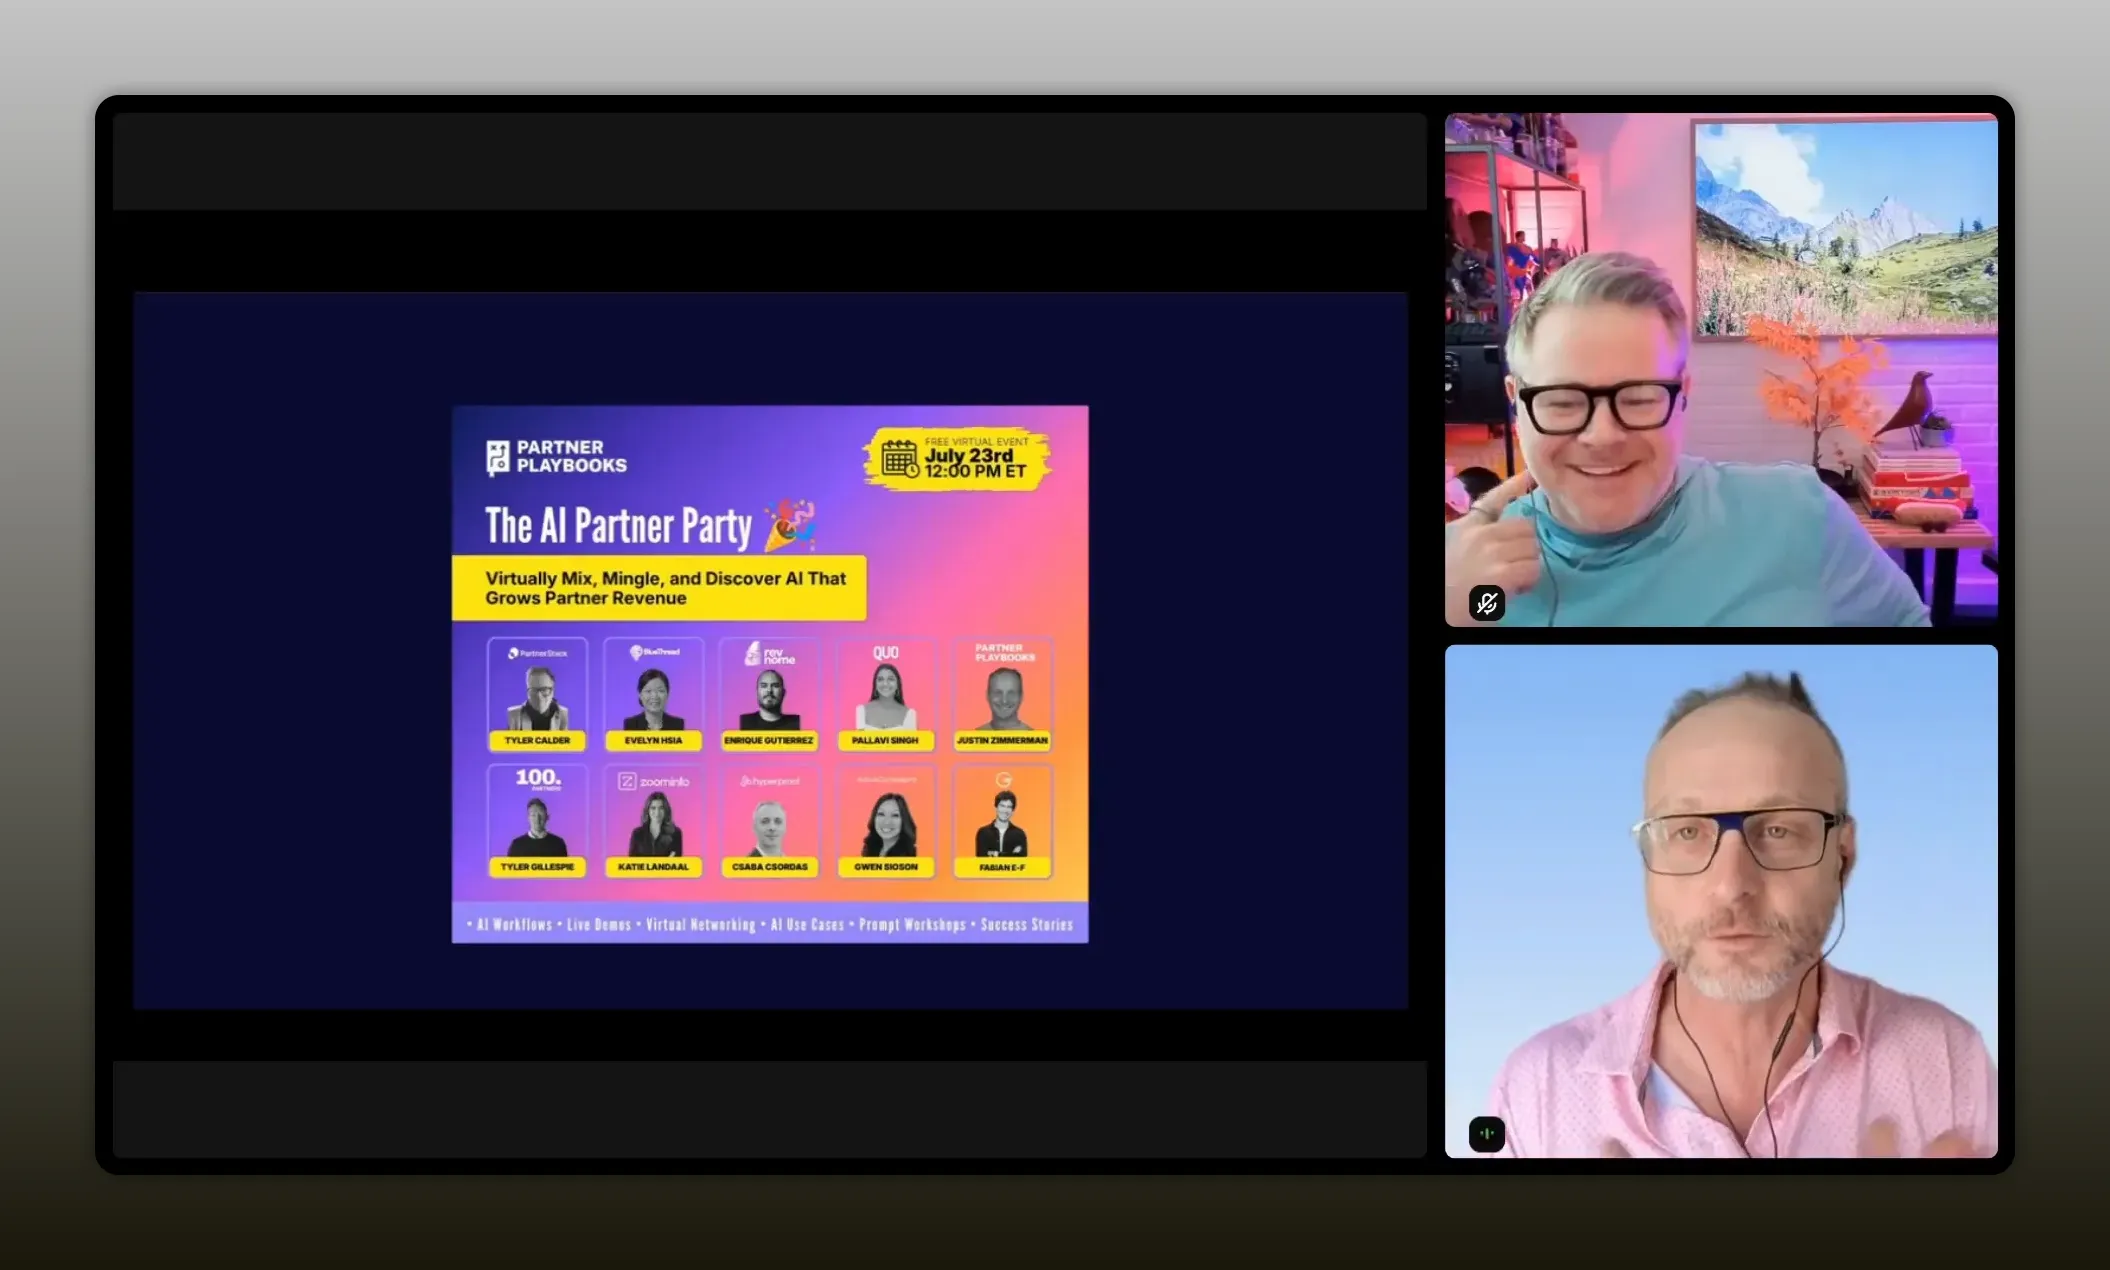
Task: Click the yellow subtitle "Virtually Mix, Mingle, and Discover AI"
Action: click(665, 588)
